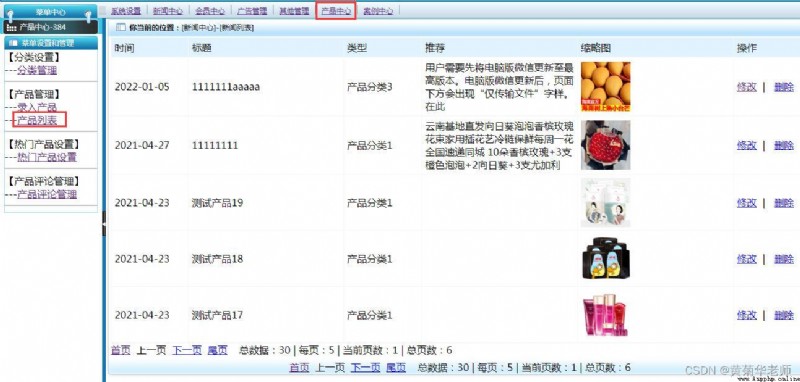Image resolution: width=800 pixels, height=382 pixels.
Task: Open the 案例中心 top menu
Action: pos(378,11)
